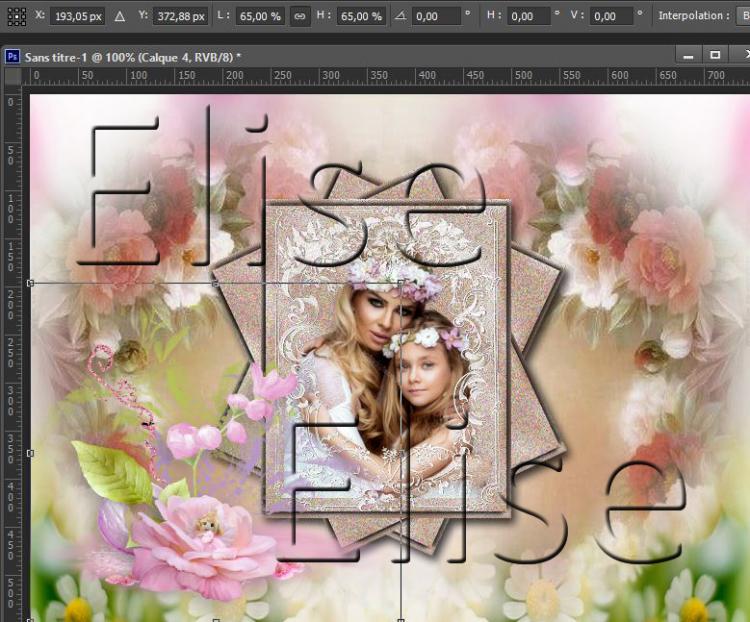Image resolution: width=750 pixels, height=622 pixels.
Task: Click the restore button of the document window
Action: (714, 55)
